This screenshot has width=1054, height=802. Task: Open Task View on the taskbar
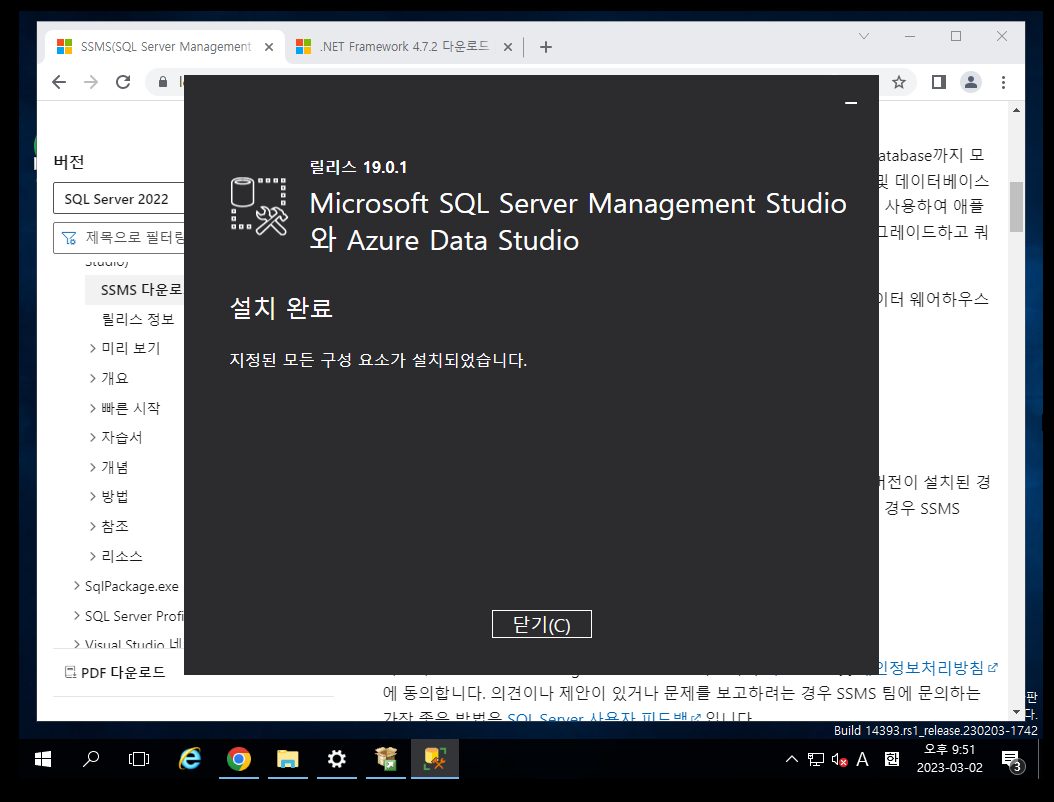click(139, 759)
